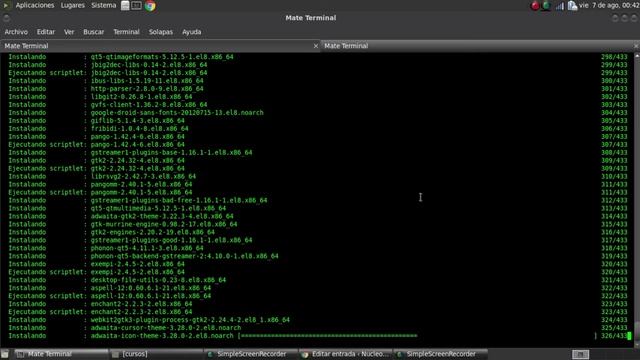Open the Ayuda menu

pos(191,32)
